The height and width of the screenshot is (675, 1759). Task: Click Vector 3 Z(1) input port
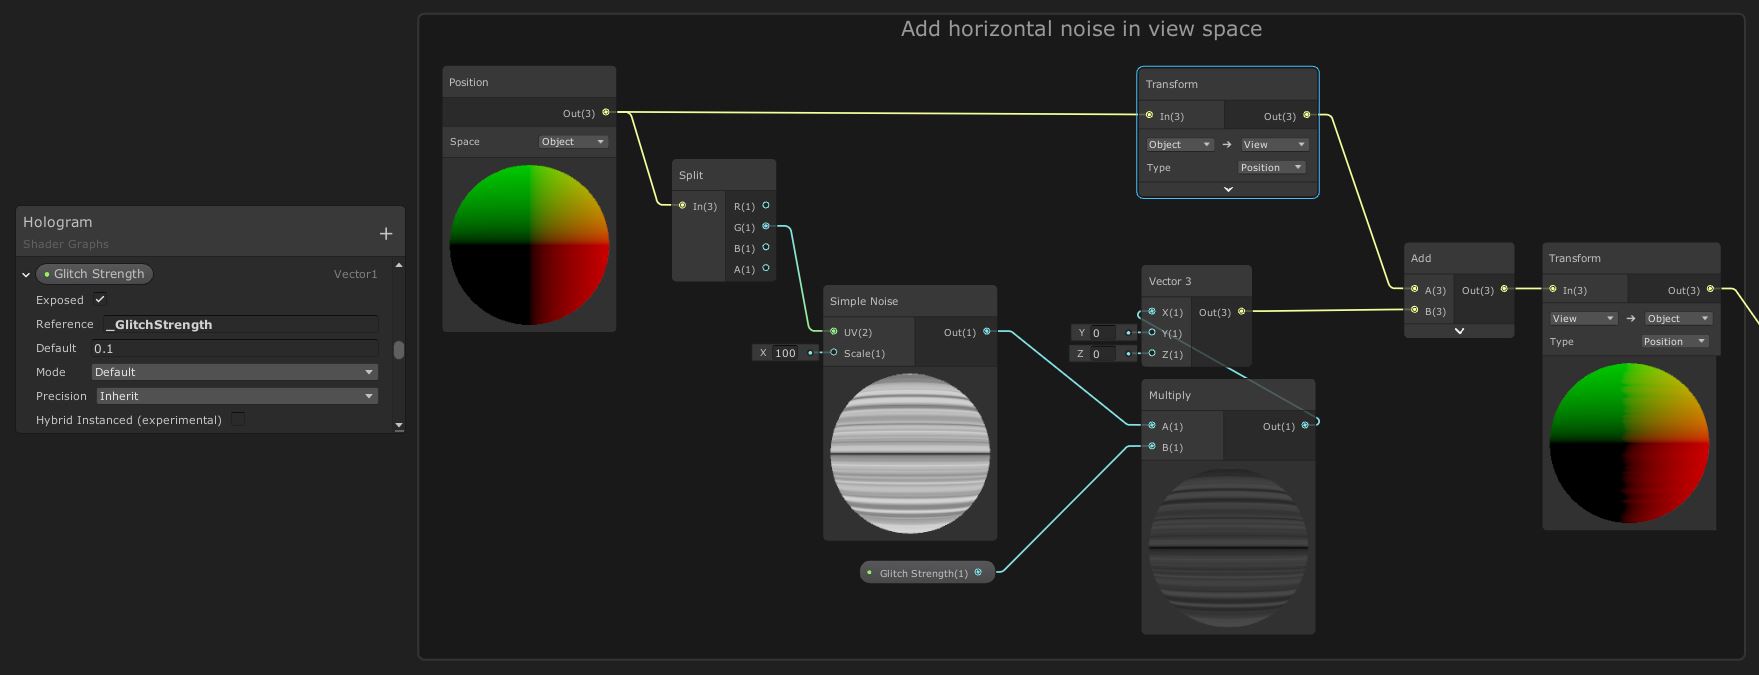click(1152, 353)
